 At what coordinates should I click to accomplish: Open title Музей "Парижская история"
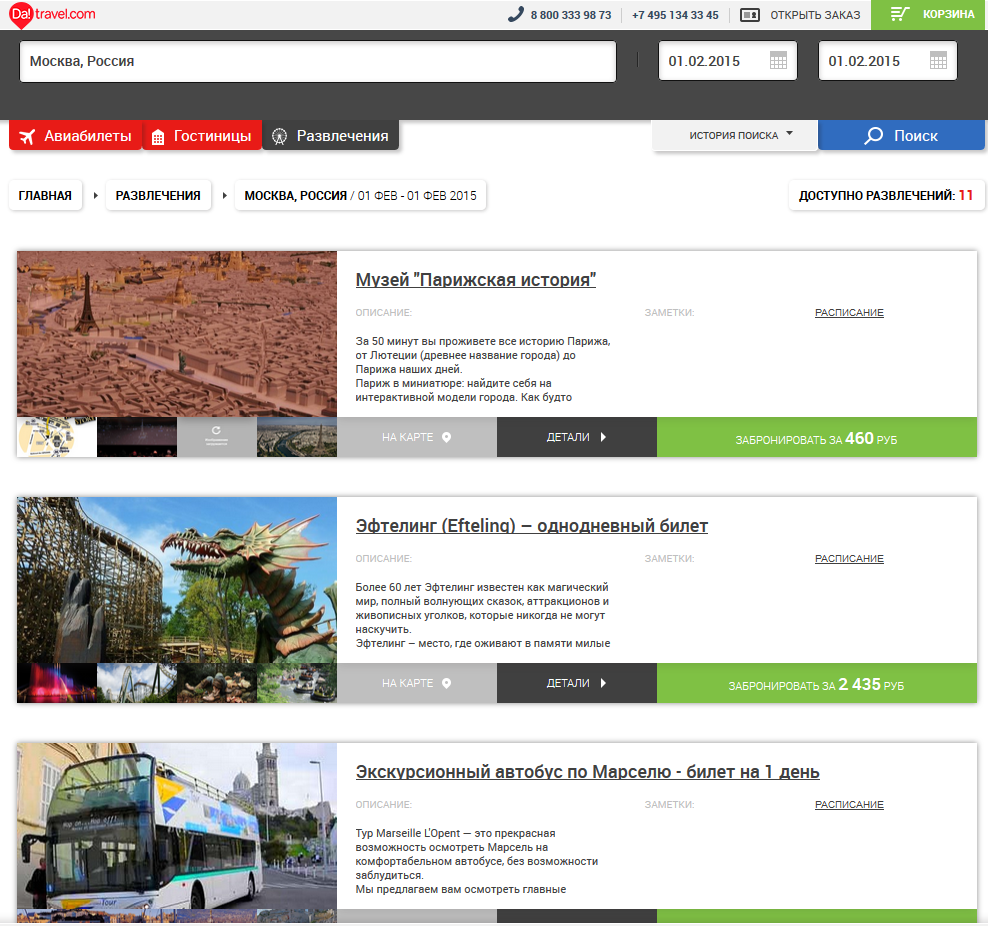[x=476, y=280]
